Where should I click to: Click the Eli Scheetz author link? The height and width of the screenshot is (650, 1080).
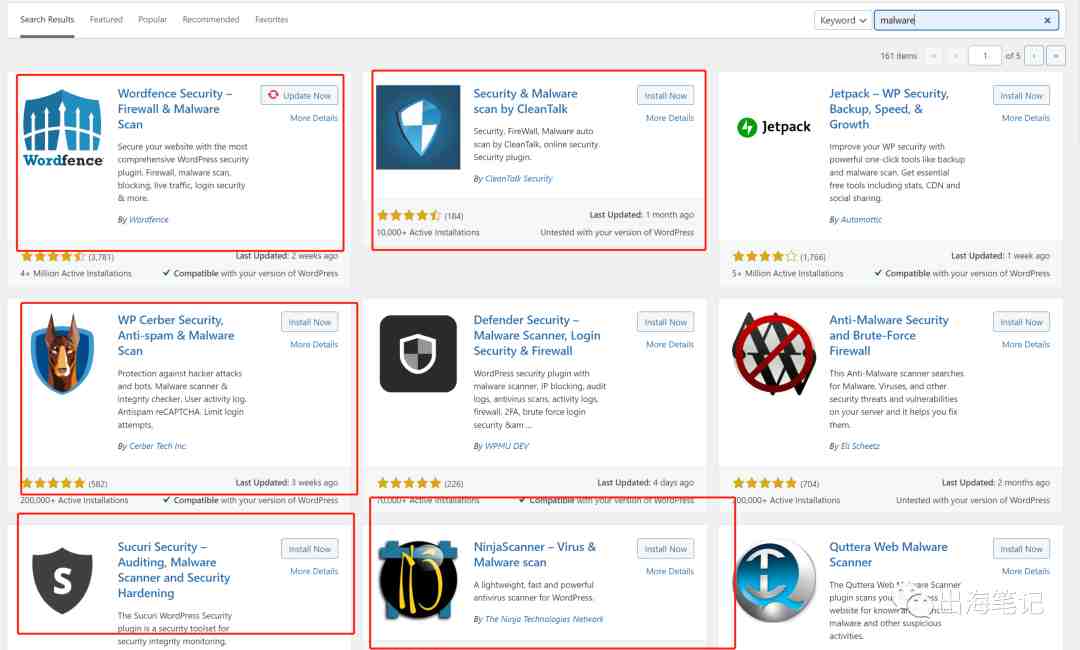pyautogui.click(x=860, y=446)
